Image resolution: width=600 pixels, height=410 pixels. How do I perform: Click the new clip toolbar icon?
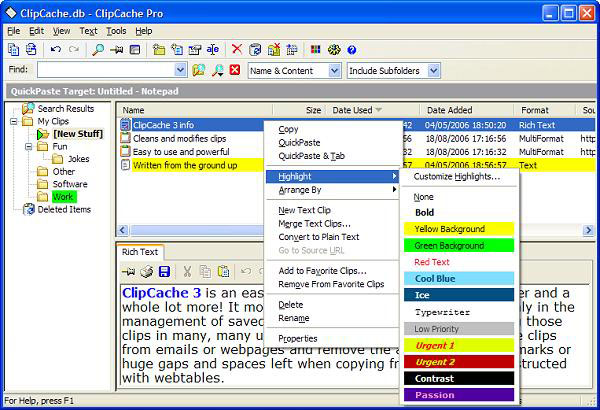point(177,49)
